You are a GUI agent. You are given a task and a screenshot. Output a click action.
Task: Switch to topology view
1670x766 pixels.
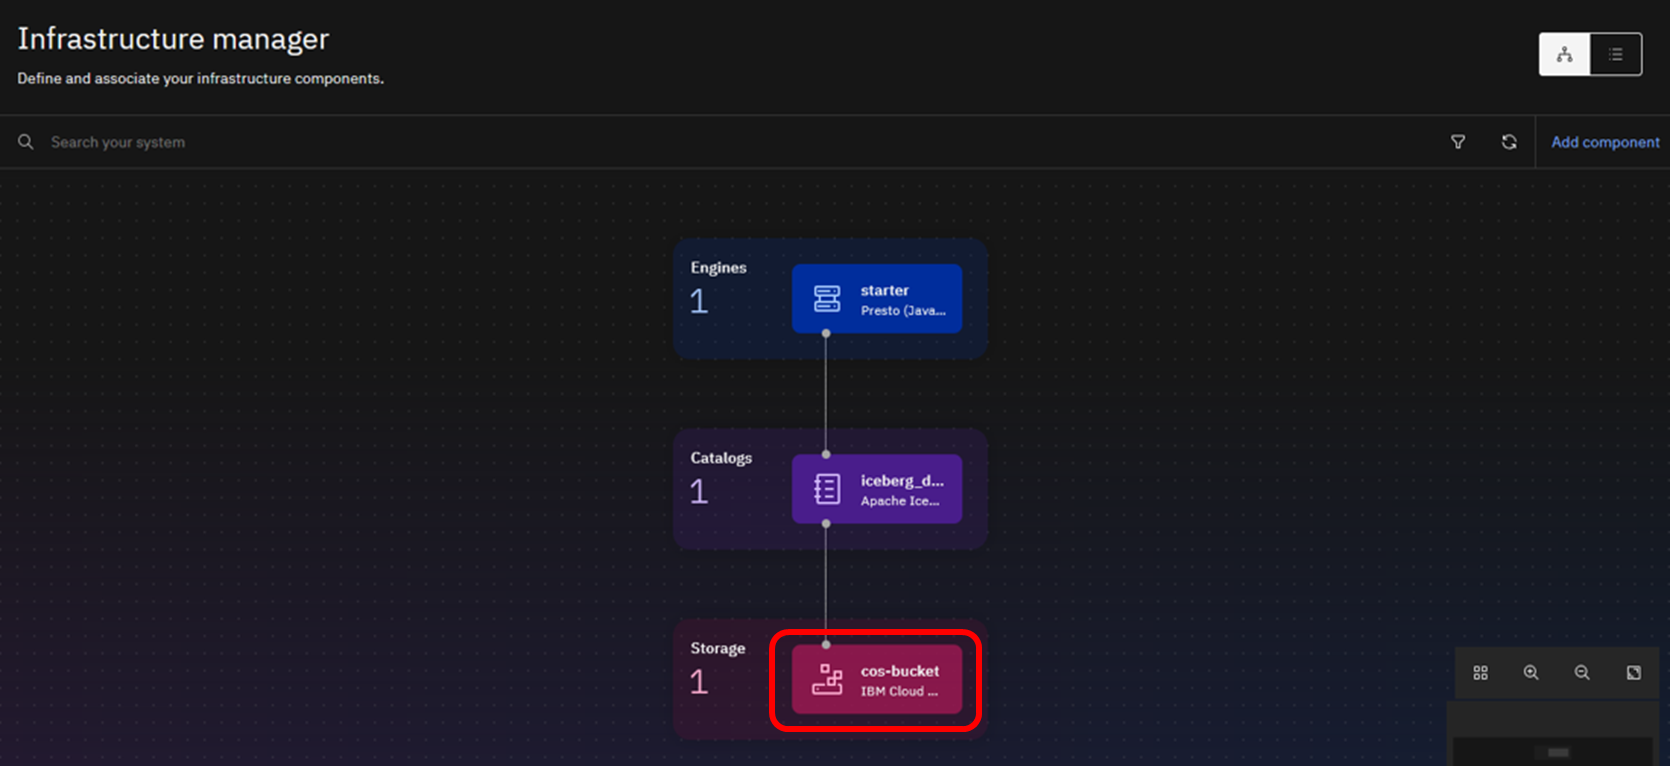(x=1564, y=55)
